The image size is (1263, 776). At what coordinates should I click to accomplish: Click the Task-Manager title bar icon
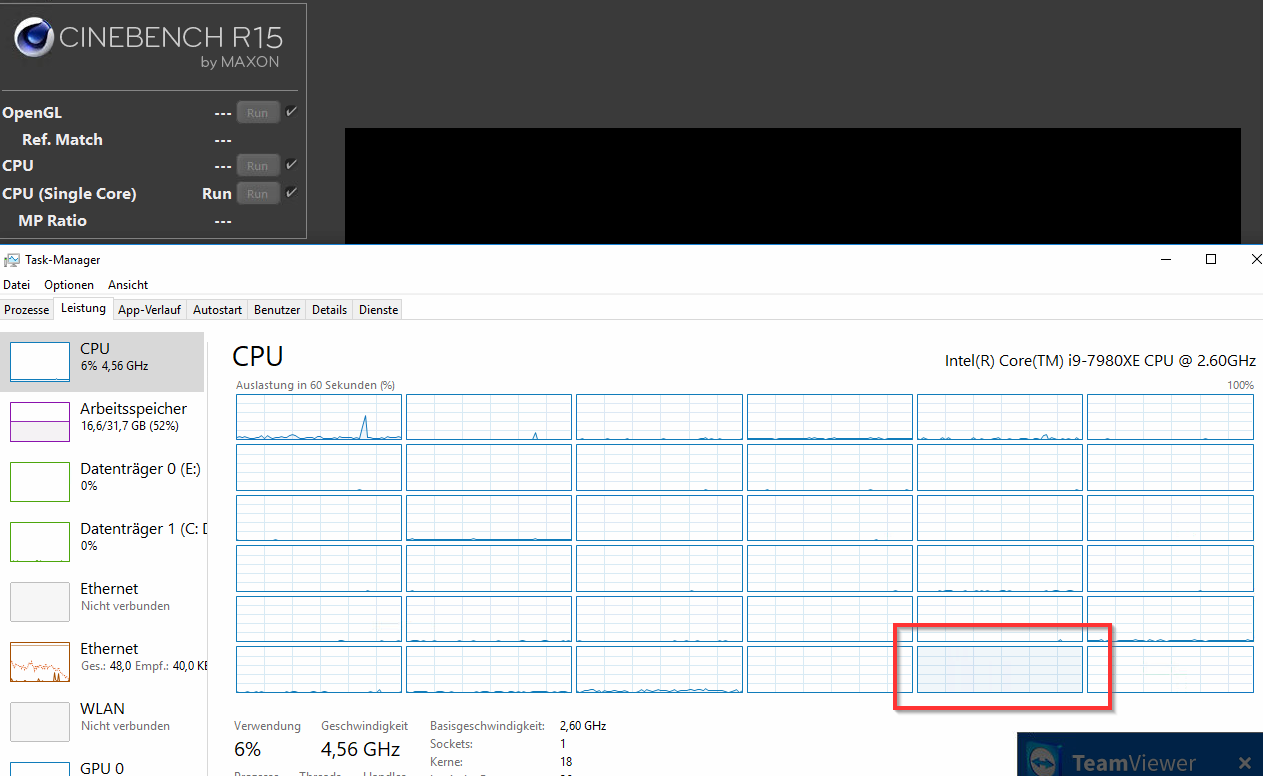tap(12, 260)
